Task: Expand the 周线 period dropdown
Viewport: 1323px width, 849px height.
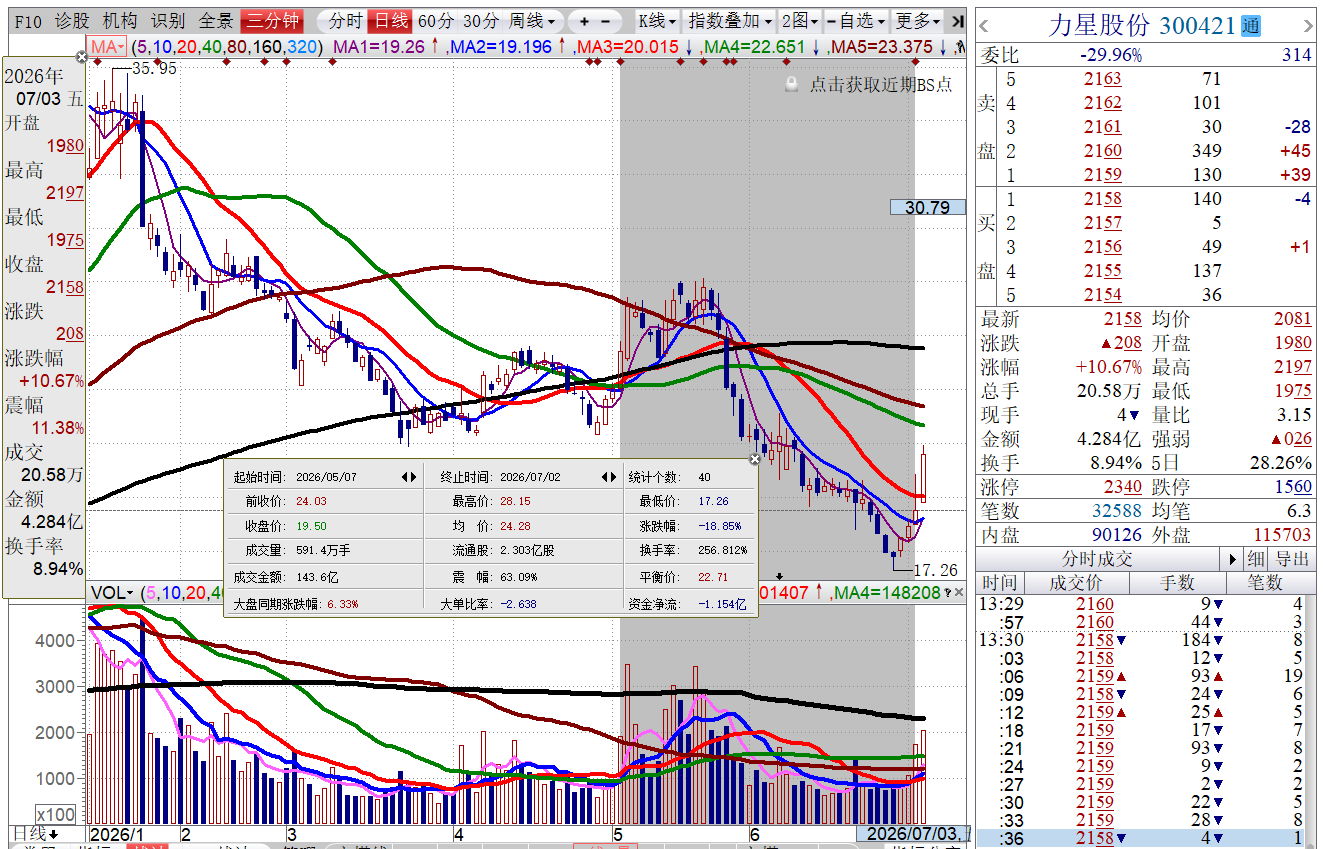Action: pos(531,21)
